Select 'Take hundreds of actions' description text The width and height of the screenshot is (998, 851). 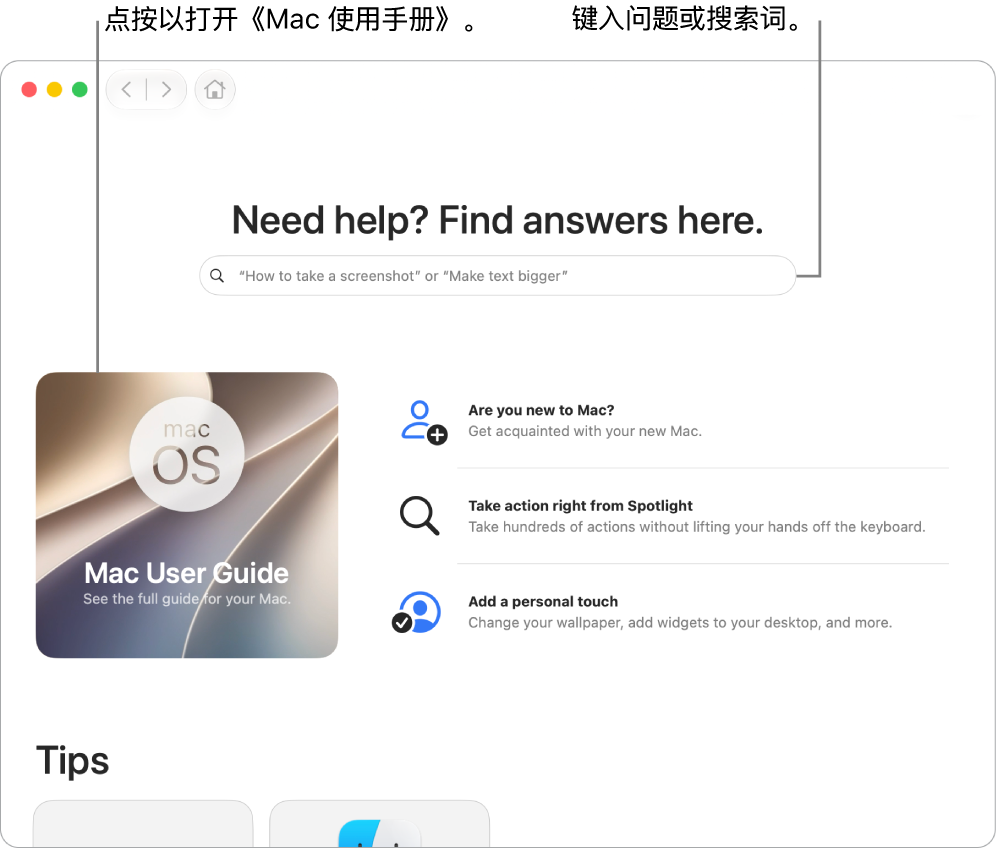click(697, 527)
